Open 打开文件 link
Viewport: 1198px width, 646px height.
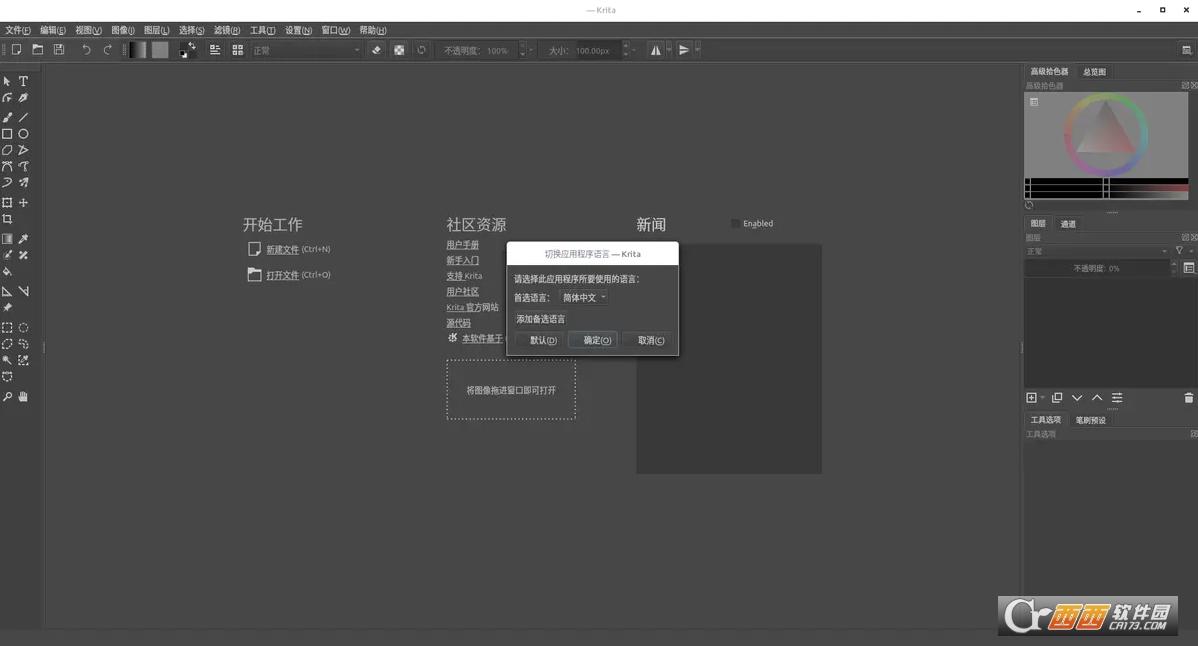point(282,275)
